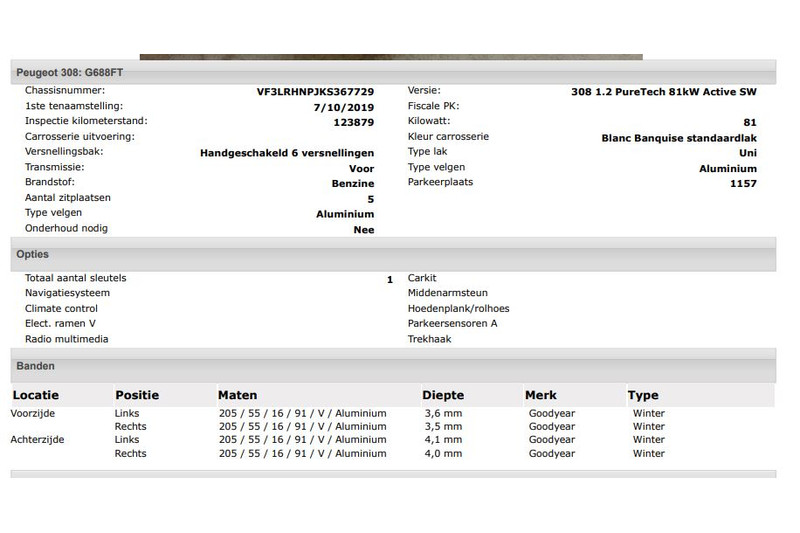Image resolution: width=800 pixels, height=533 pixels.
Task: Click the Opties section header
Action: click(x=33, y=255)
